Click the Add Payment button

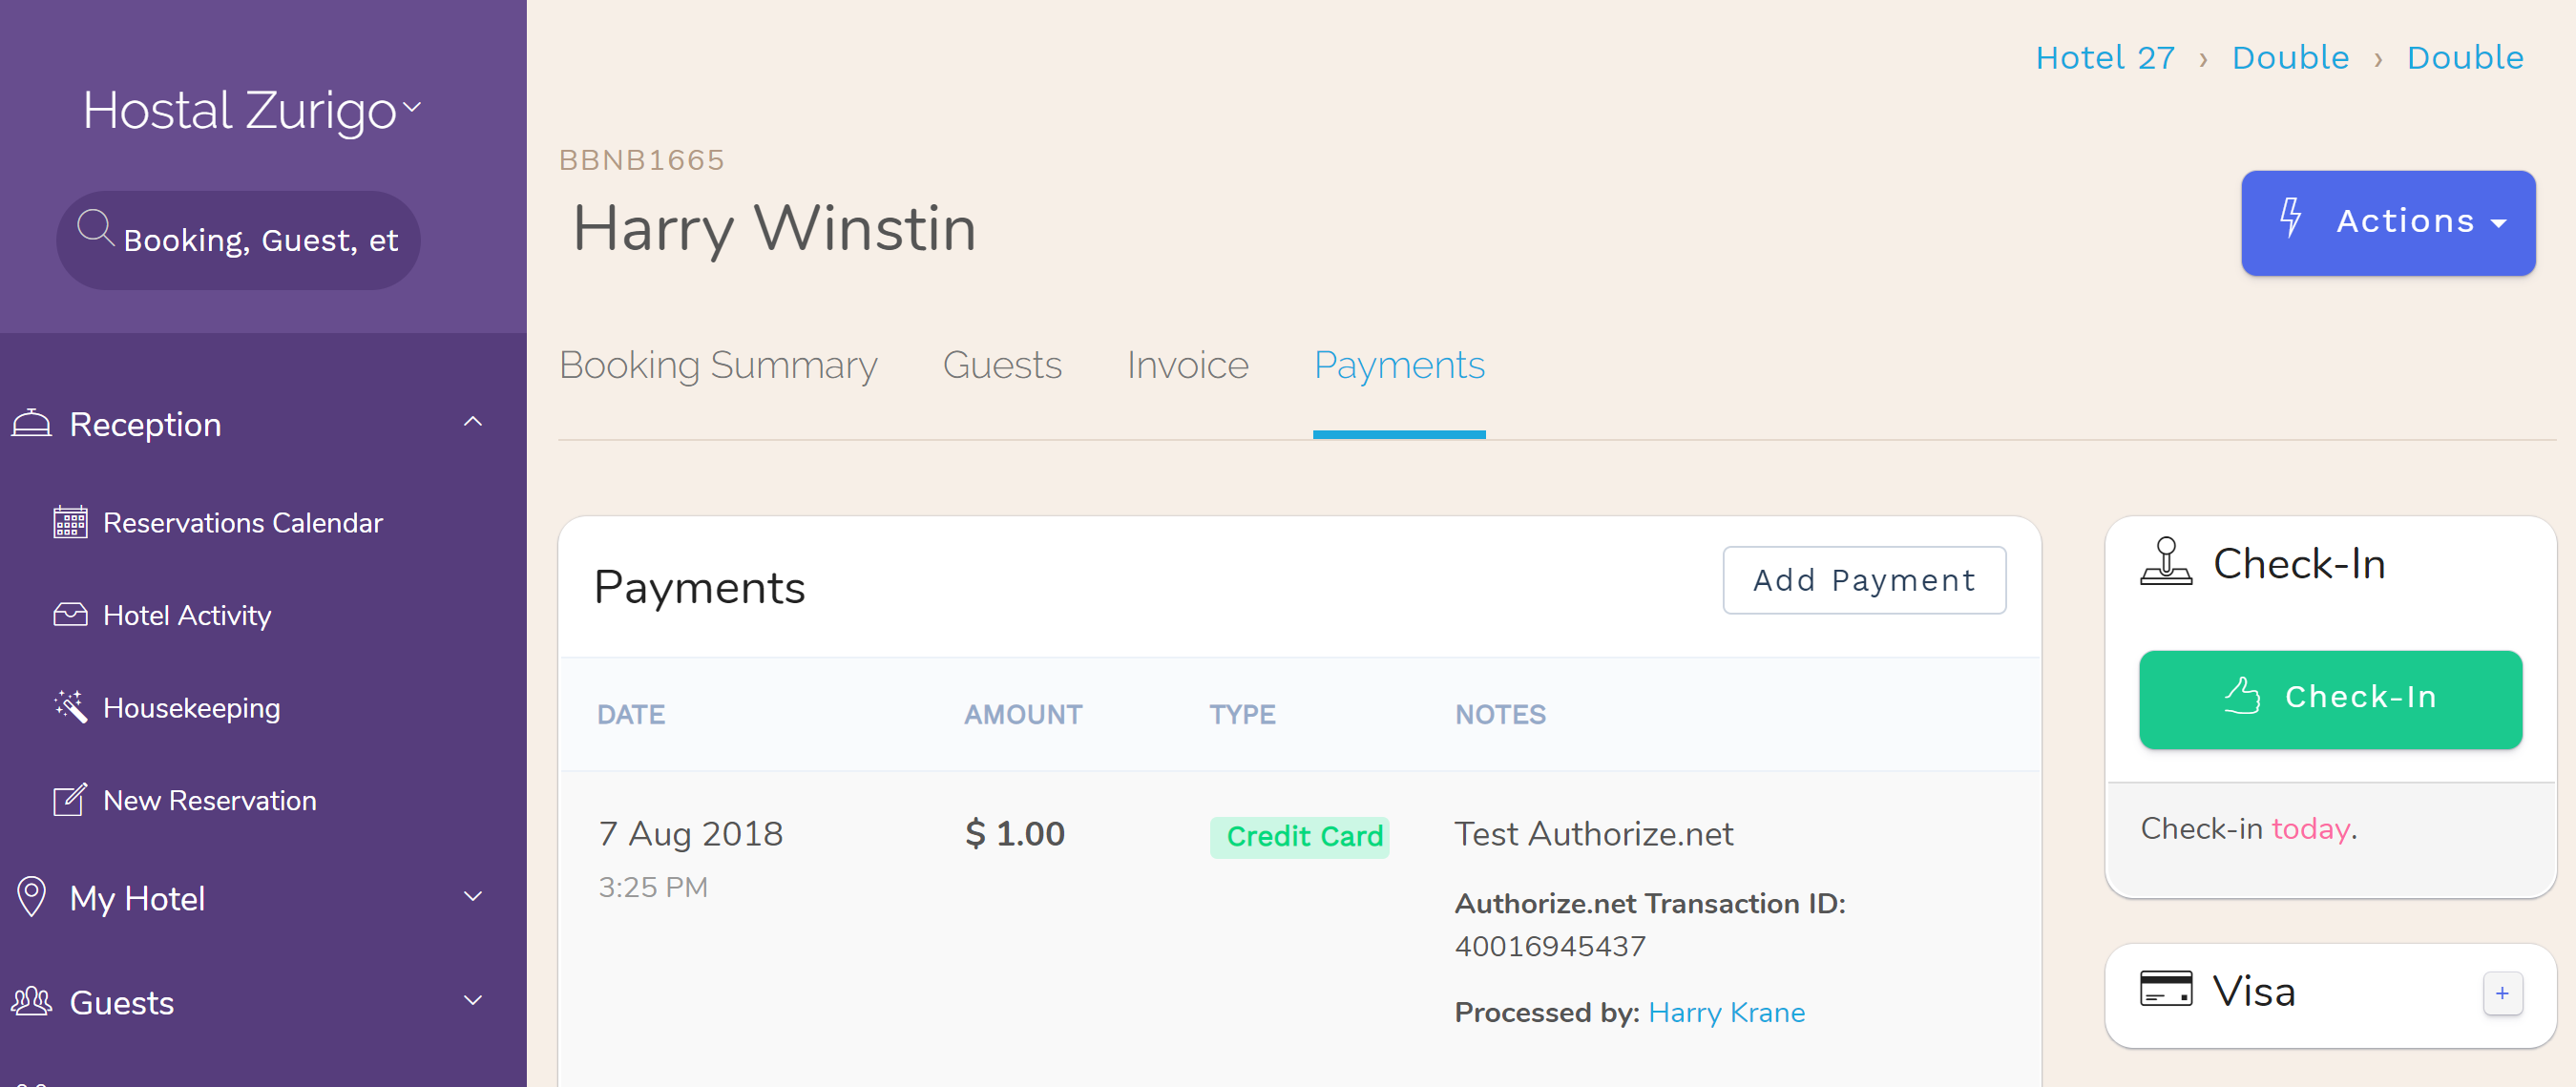coord(1864,580)
